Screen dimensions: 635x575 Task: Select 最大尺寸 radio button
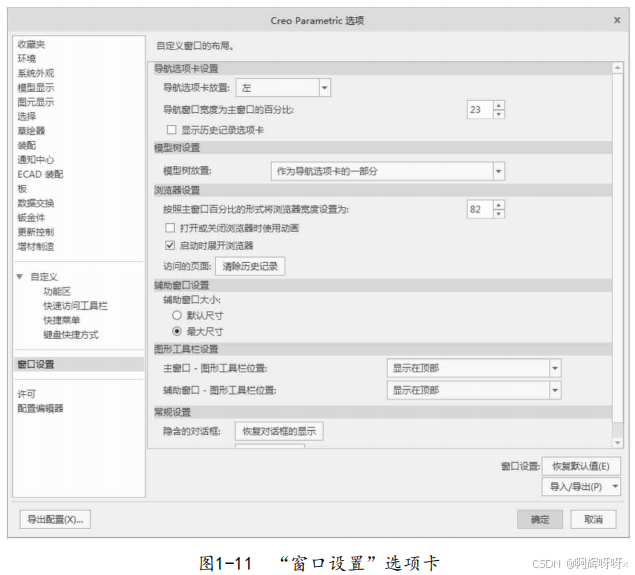(x=177, y=331)
